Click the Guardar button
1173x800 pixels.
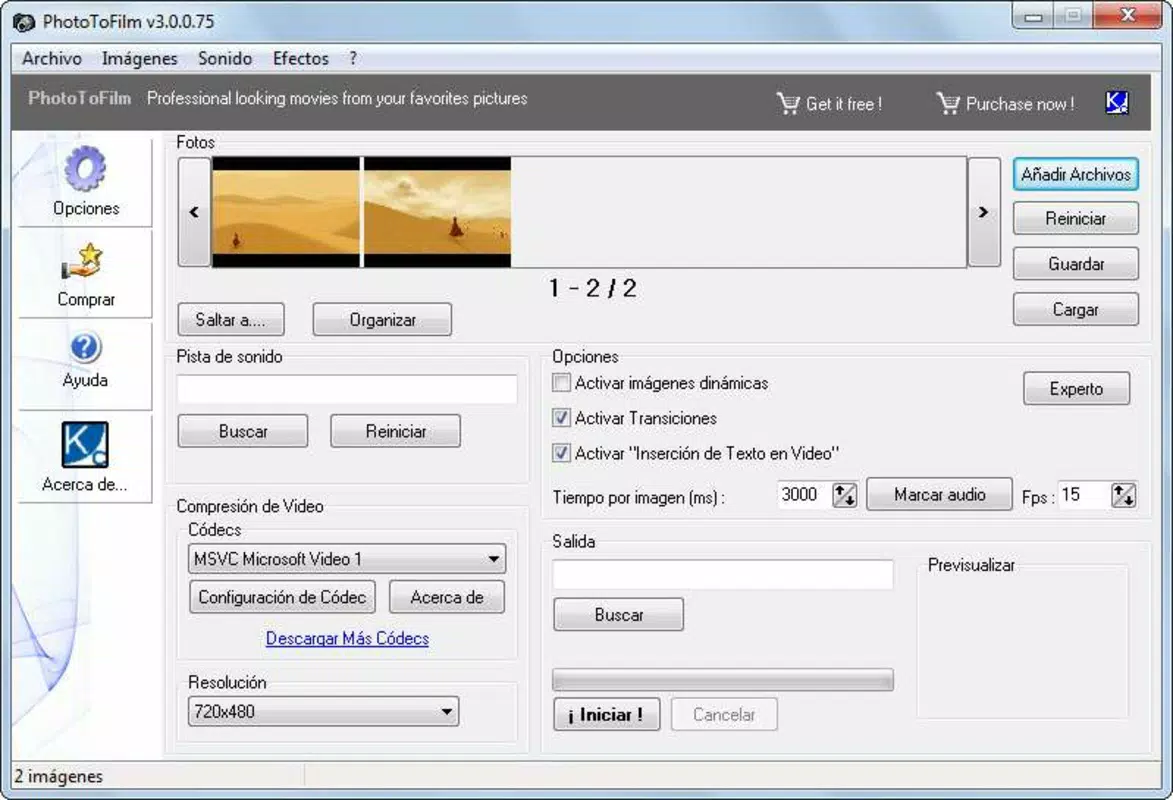point(1076,263)
